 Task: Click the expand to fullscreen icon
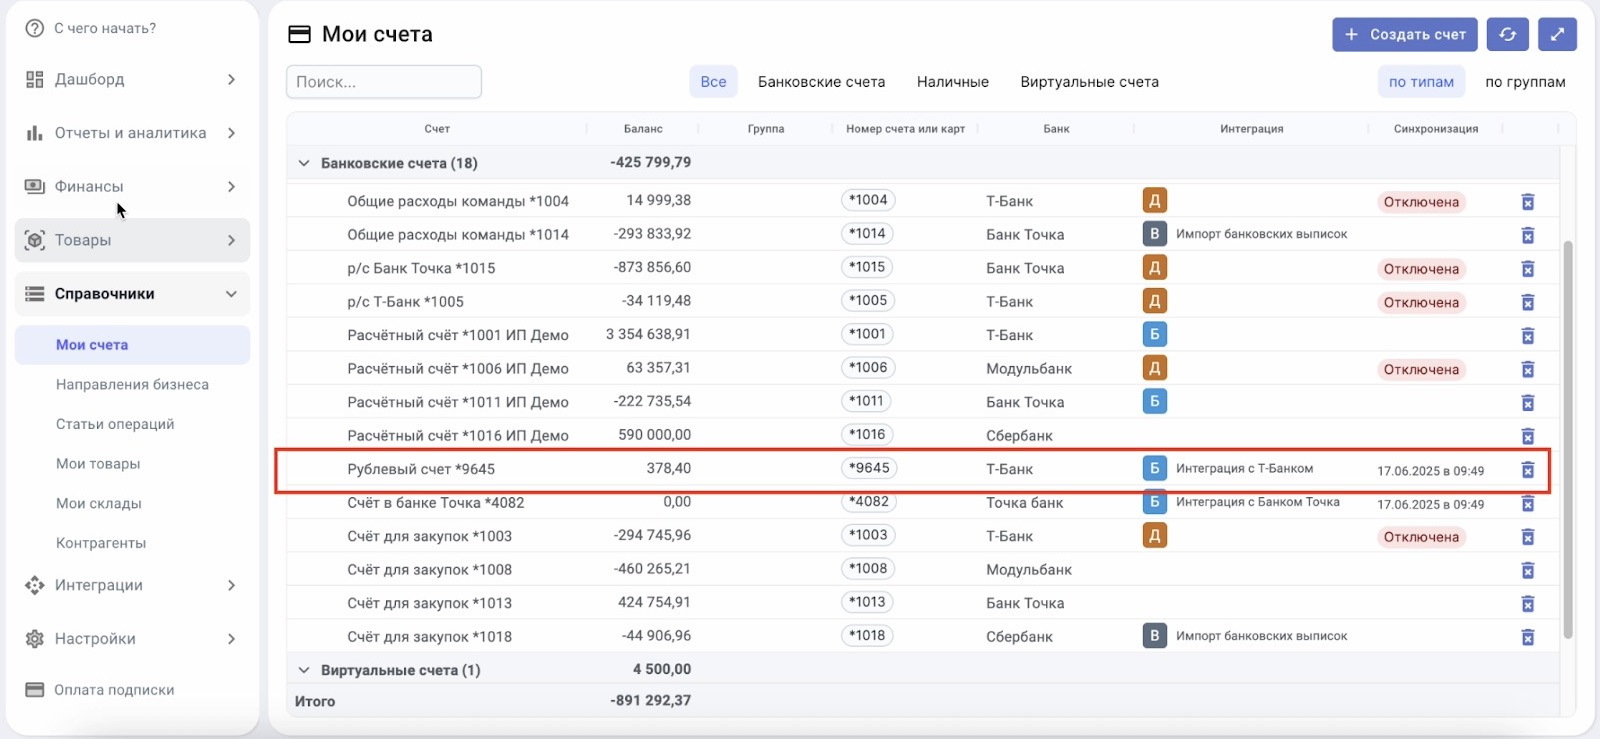coord(1557,34)
